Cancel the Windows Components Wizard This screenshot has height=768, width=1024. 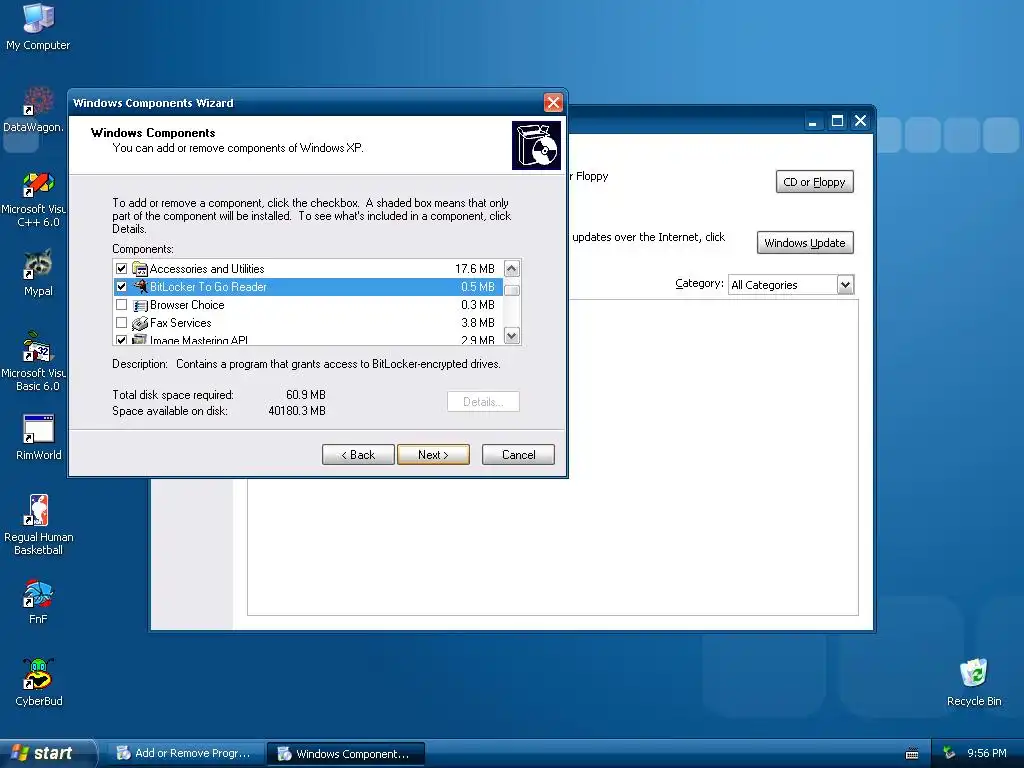pos(519,455)
